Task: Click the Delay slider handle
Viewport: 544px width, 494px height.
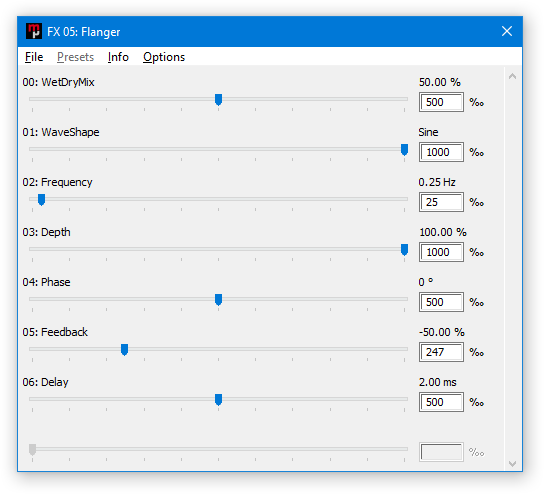Action: coord(218,399)
